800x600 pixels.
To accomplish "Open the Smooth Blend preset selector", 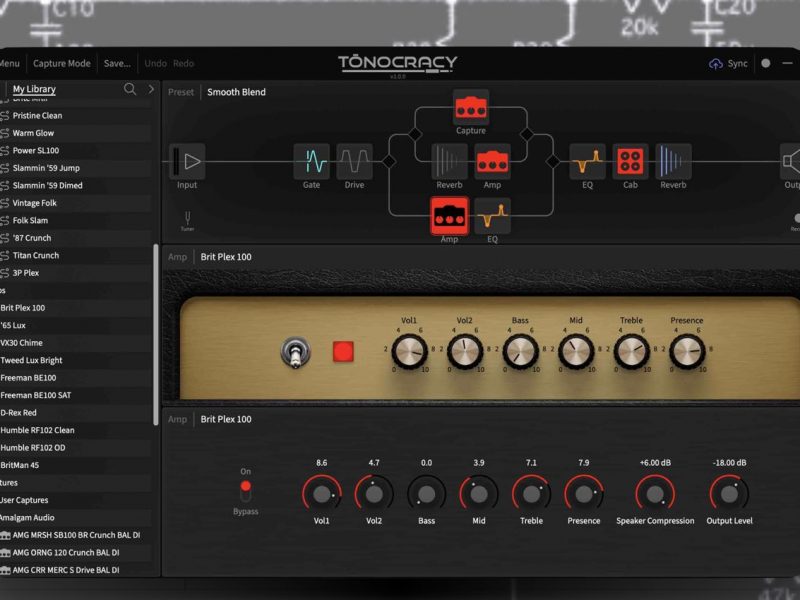I will point(236,92).
